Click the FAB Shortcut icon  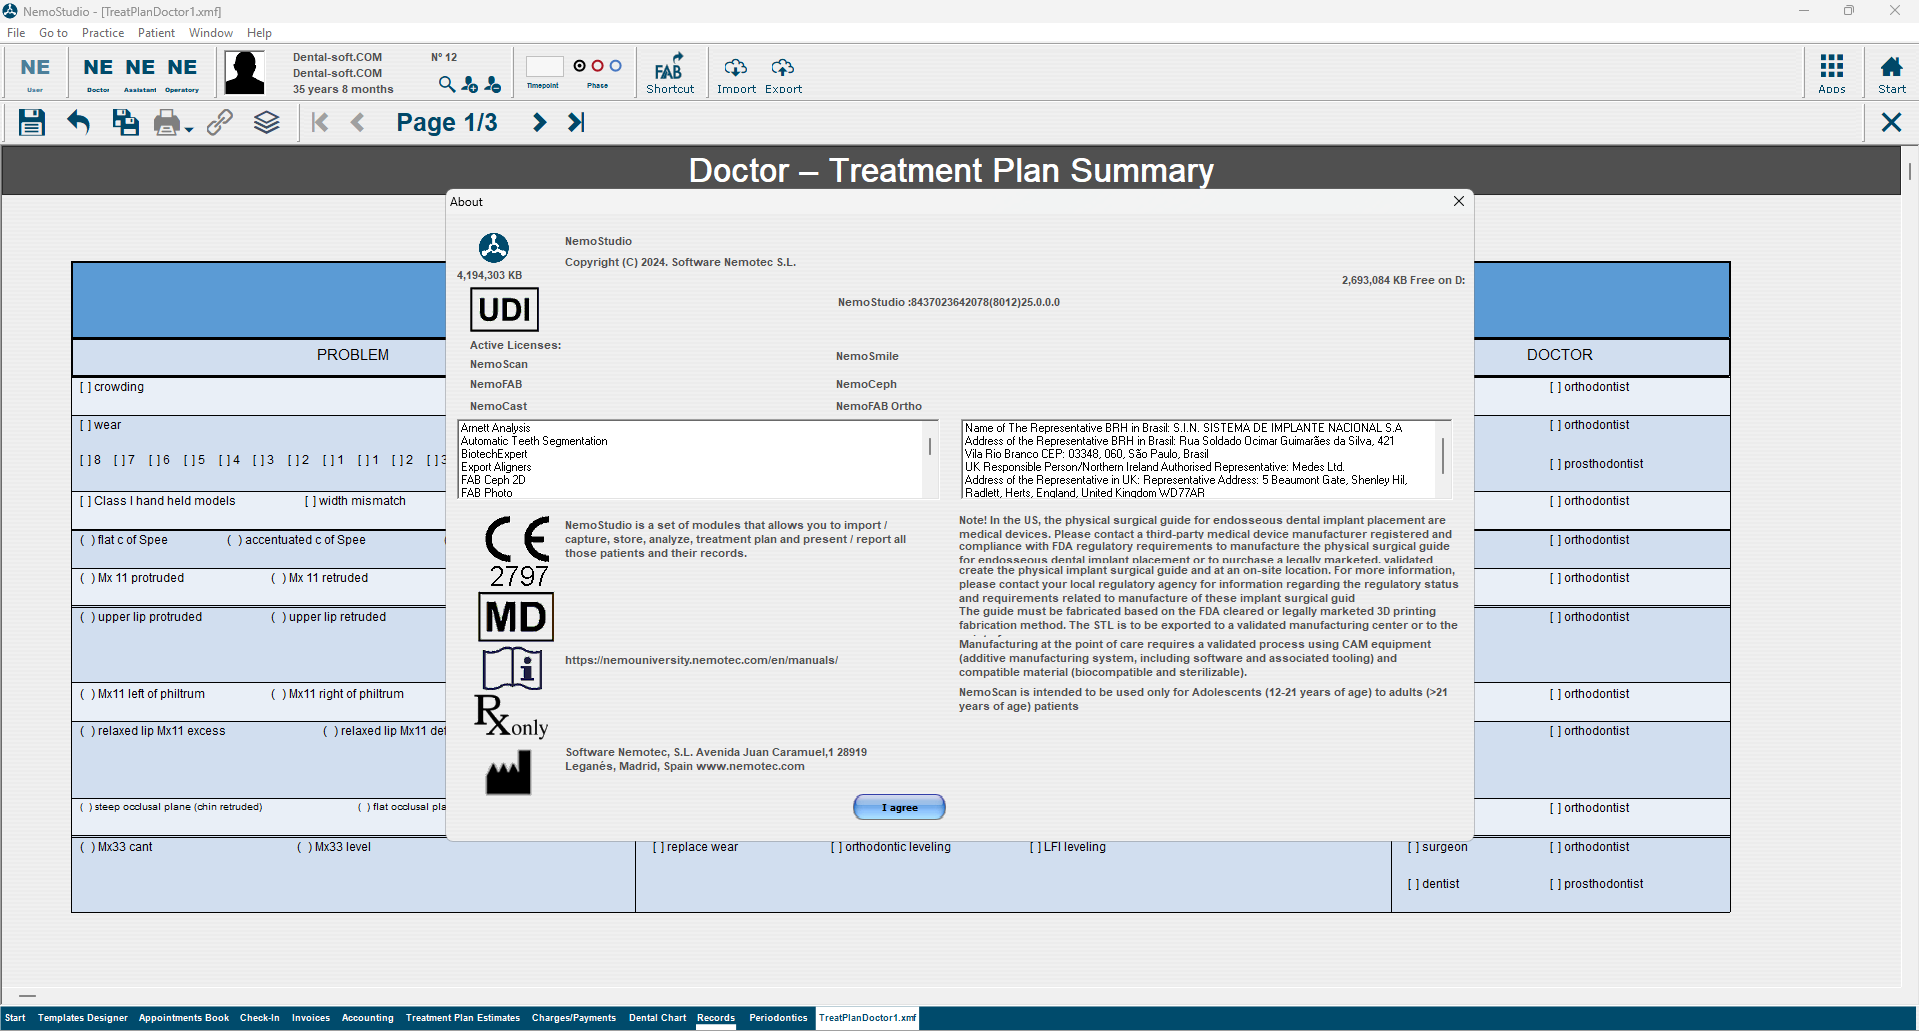[x=669, y=73]
